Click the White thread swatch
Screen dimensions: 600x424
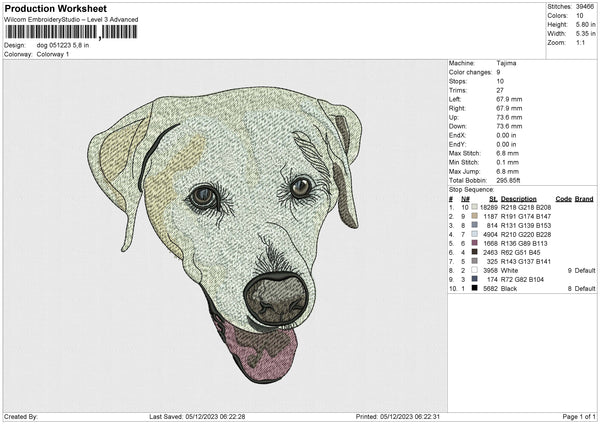[474, 270]
